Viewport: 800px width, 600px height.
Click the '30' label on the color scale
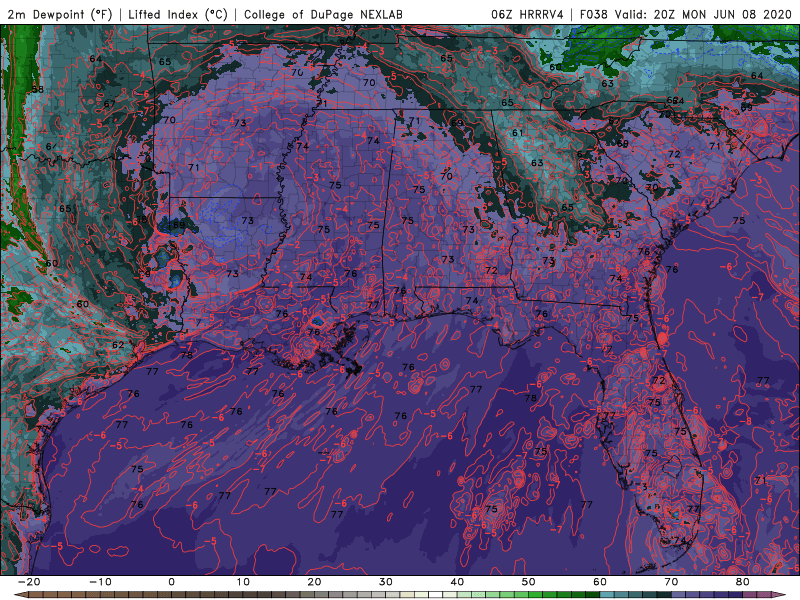(x=386, y=582)
